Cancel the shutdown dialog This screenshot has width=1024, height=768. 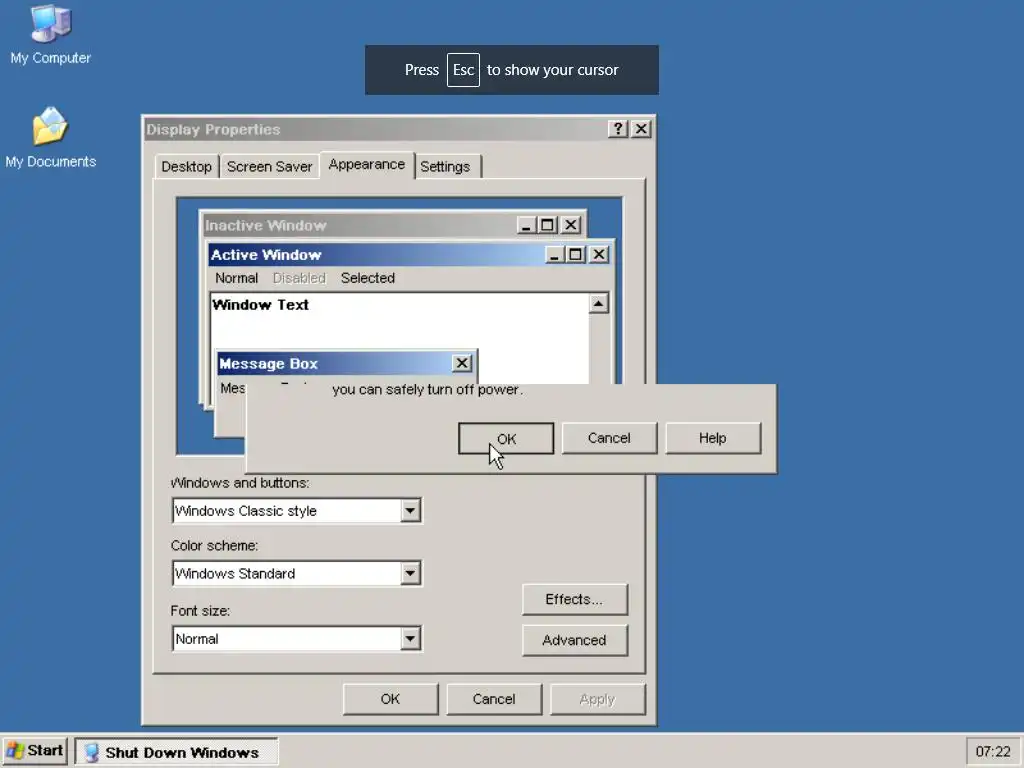[609, 438]
